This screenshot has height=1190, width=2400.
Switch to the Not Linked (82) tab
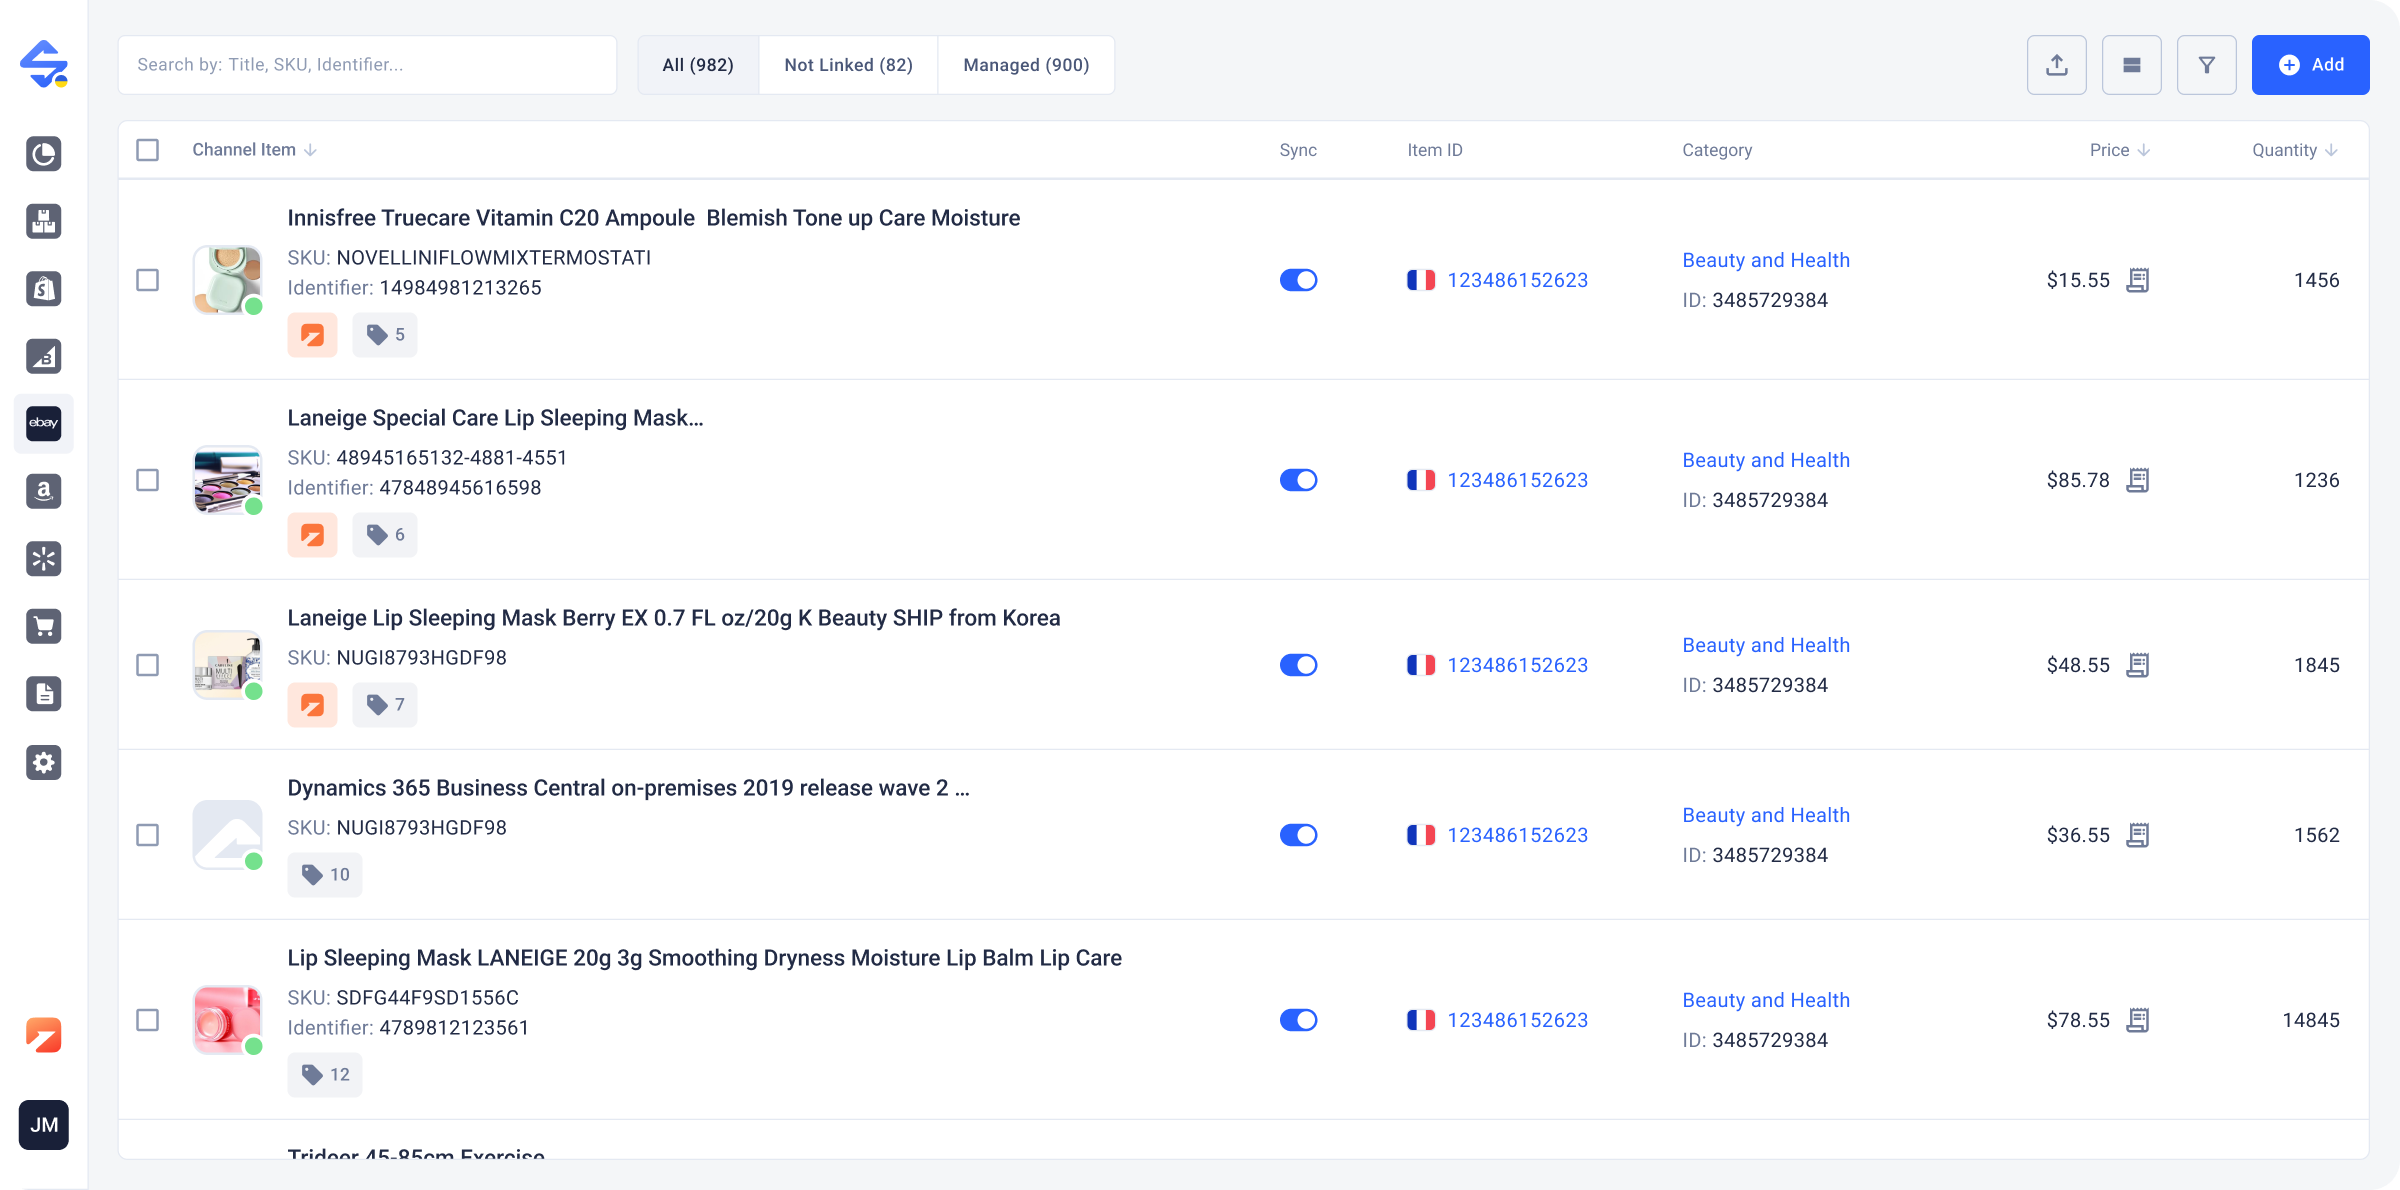pyautogui.click(x=848, y=64)
